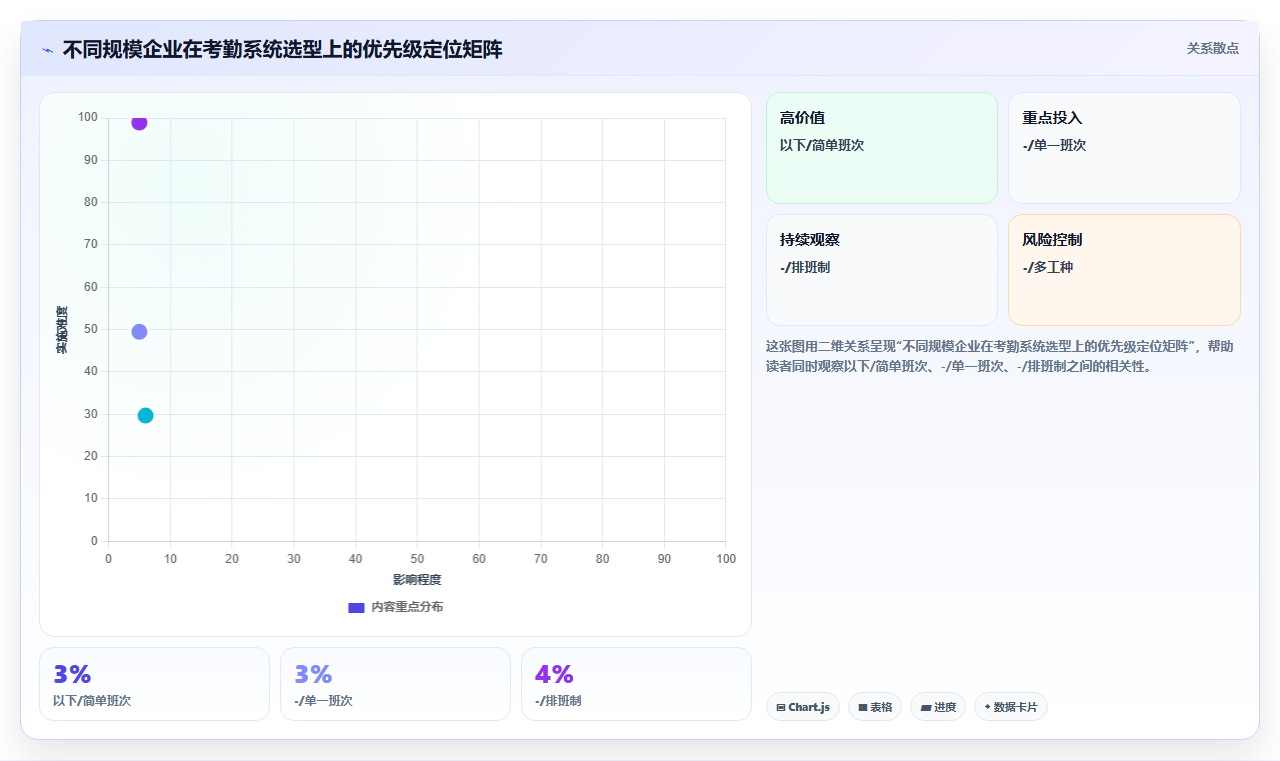1280x761 pixels.
Task: Toggle the 内容重点分布 legend swatch
Action: (x=356, y=607)
